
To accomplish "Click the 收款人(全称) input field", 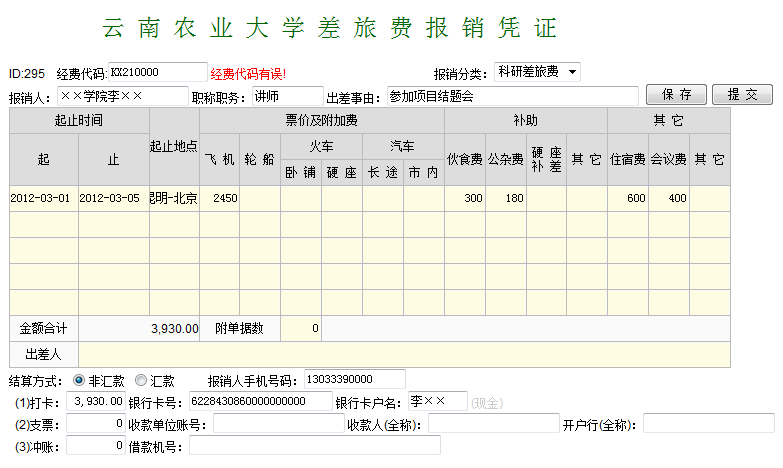I will [493, 424].
